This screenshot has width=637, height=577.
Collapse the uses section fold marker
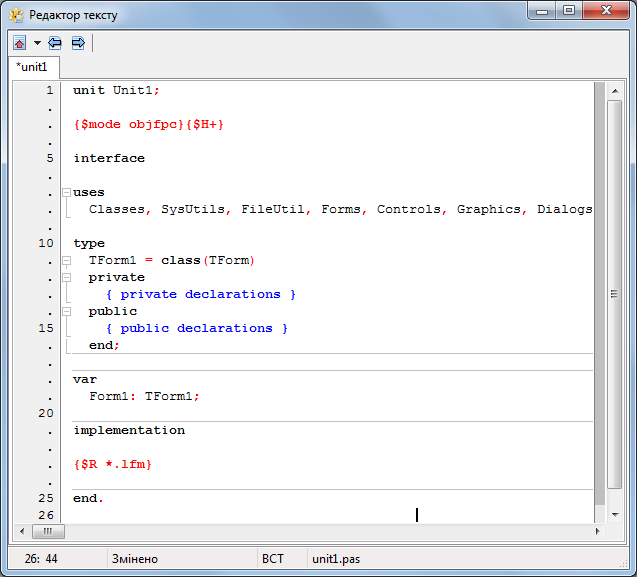click(66, 192)
